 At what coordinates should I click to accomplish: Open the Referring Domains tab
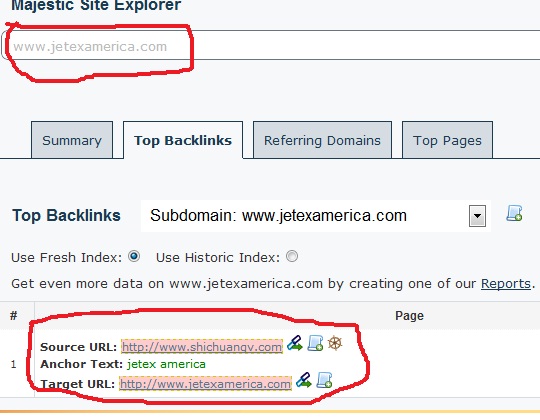pyautogui.click(x=322, y=140)
